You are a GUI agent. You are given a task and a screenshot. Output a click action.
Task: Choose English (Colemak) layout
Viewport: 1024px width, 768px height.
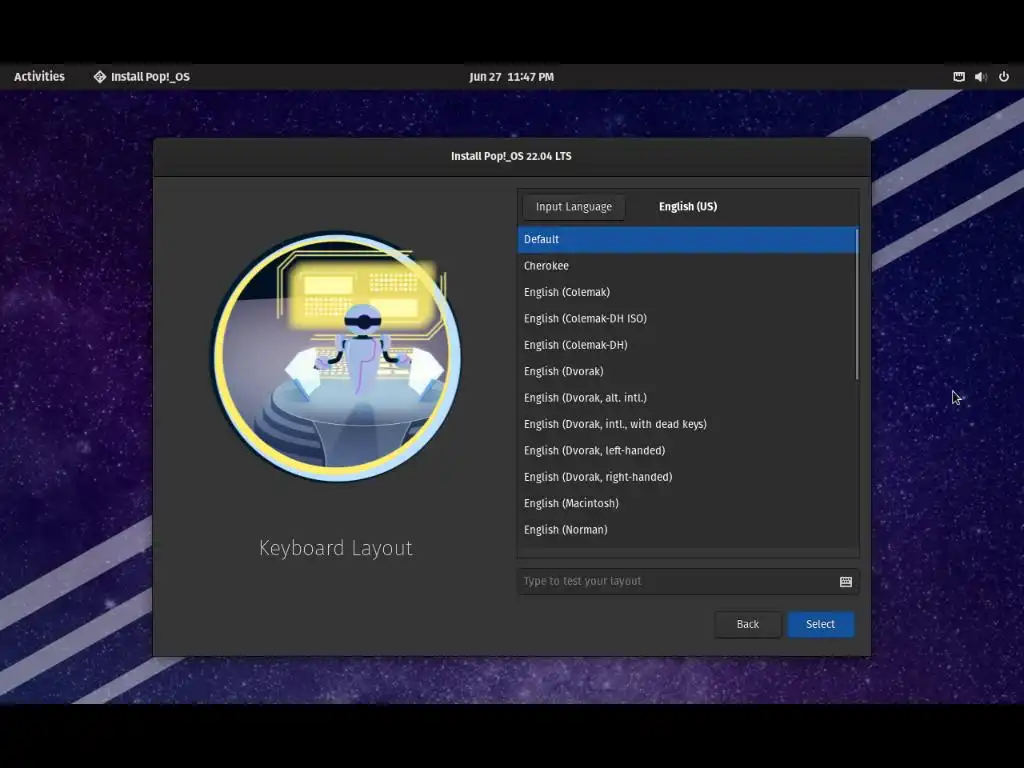[687, 292]
